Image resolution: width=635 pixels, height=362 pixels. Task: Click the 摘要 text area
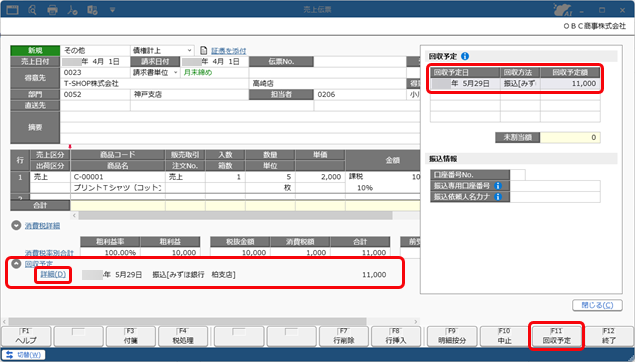(x=240, y=127)
